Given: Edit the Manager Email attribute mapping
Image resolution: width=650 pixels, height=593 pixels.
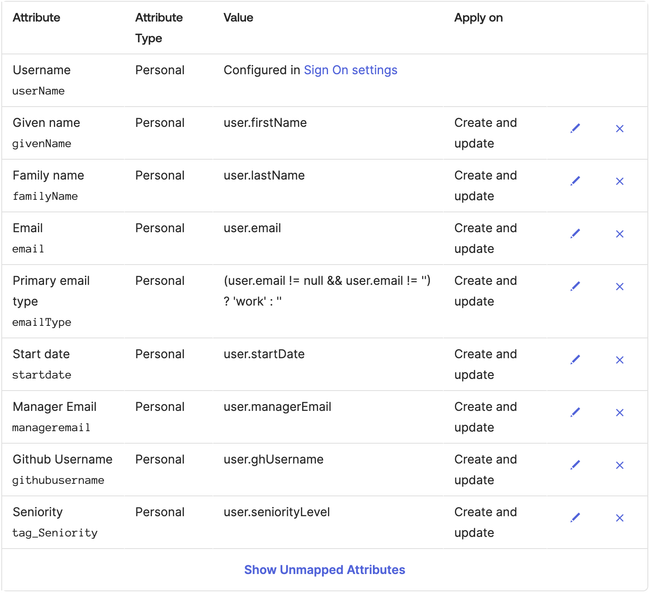Looking at the screenshot, I should [575, 413].
